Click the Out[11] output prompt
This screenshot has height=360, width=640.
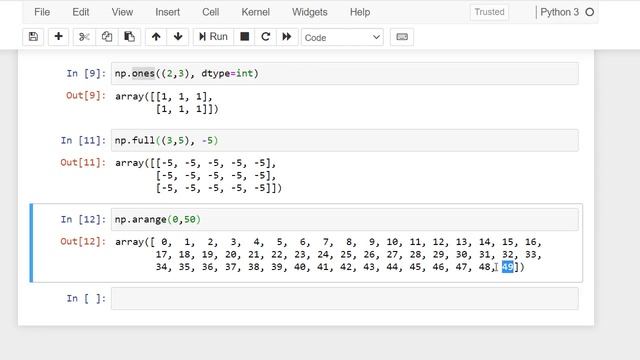[x=83, y=162]
